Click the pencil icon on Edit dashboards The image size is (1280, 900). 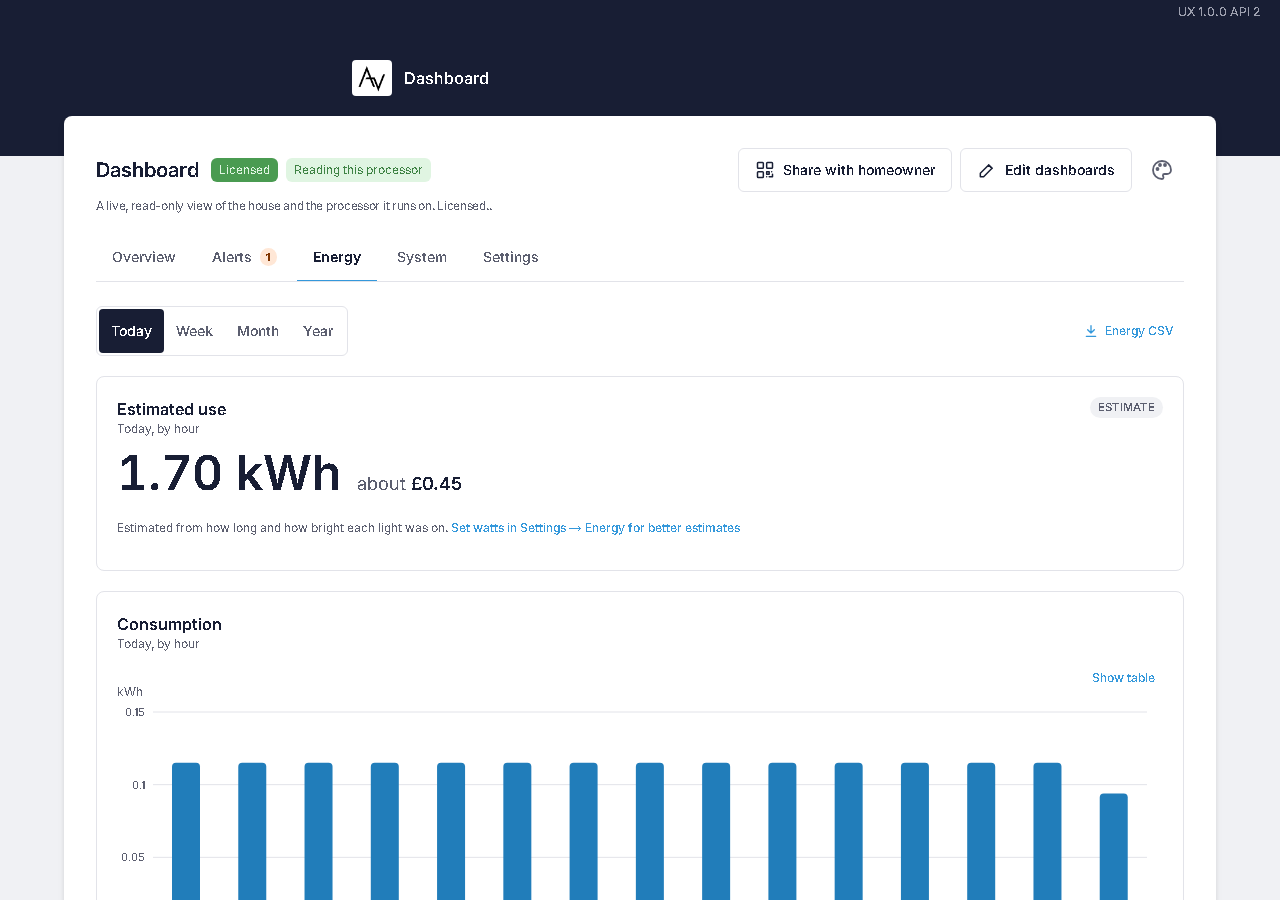pos(986,170)
